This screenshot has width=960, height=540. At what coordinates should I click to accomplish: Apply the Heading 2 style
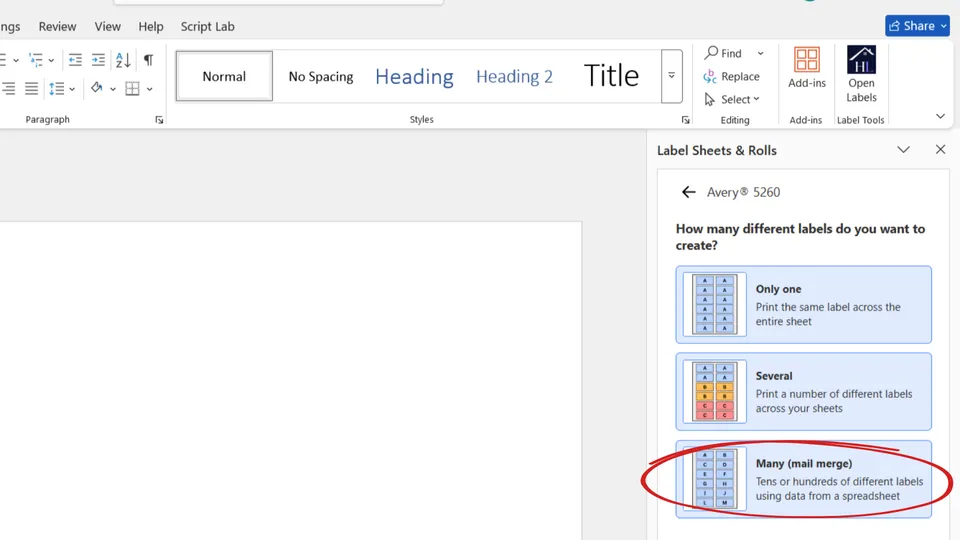[x=514, y=76]
